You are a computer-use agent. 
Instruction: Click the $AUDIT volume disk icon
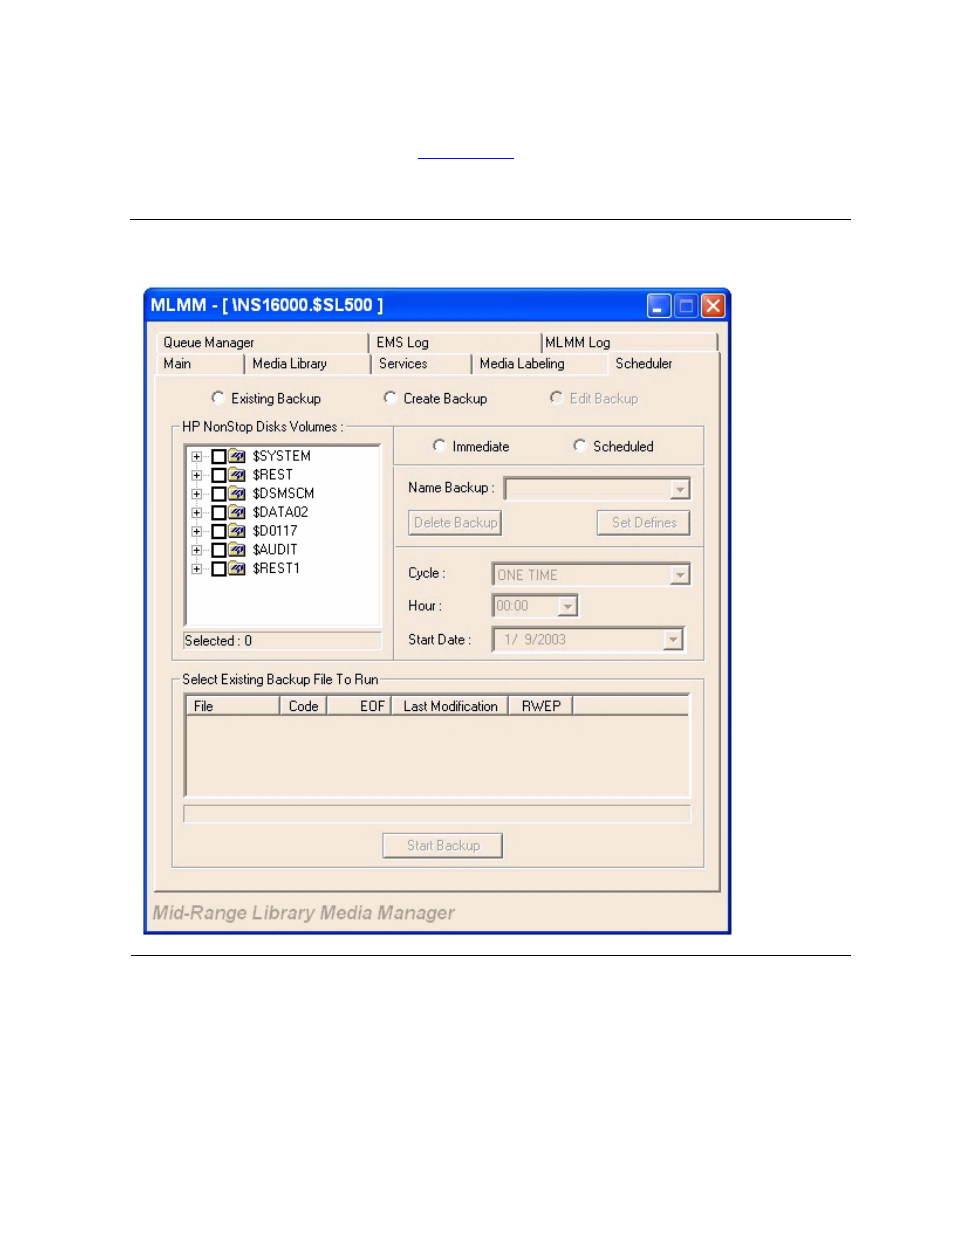click(237, 550)
